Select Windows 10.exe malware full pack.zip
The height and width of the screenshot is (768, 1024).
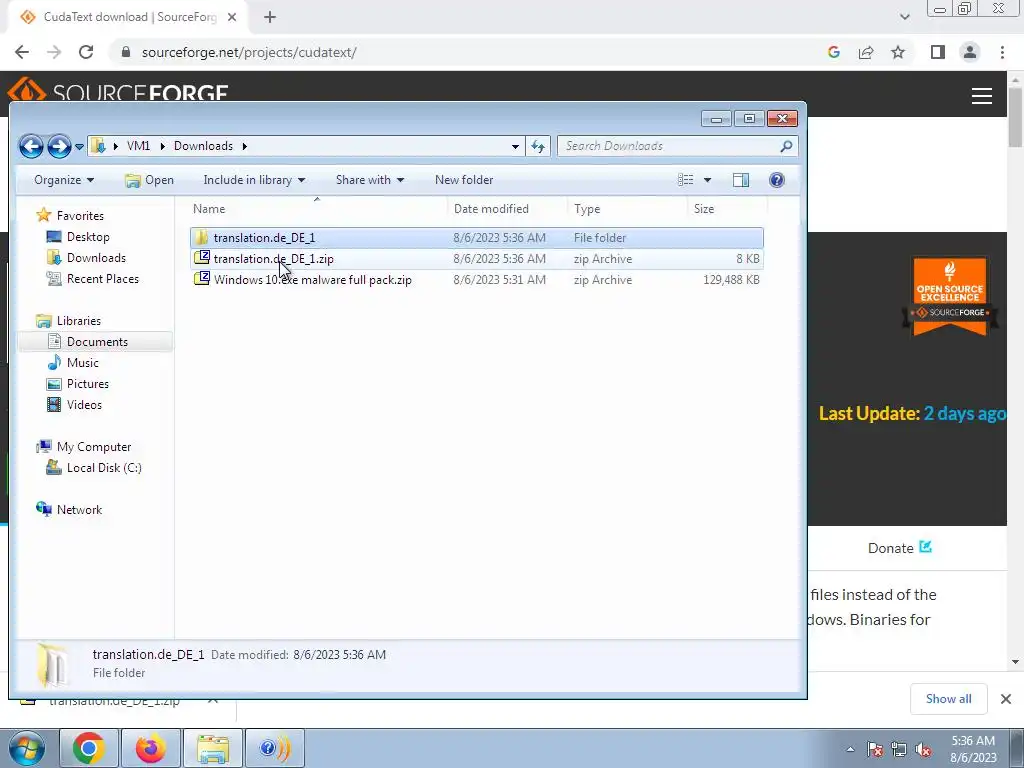coord(477,280)
